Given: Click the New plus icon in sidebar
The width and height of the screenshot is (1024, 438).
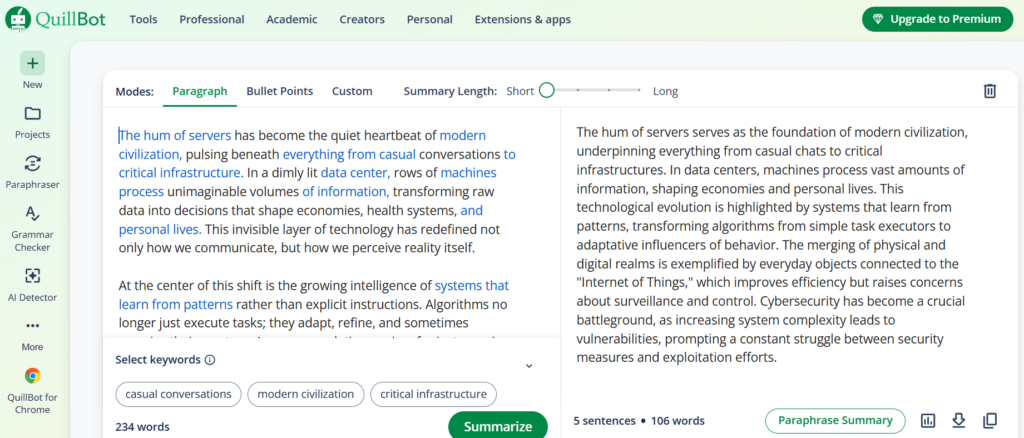Looking at the screenshot, I should (x=32, y=63).
